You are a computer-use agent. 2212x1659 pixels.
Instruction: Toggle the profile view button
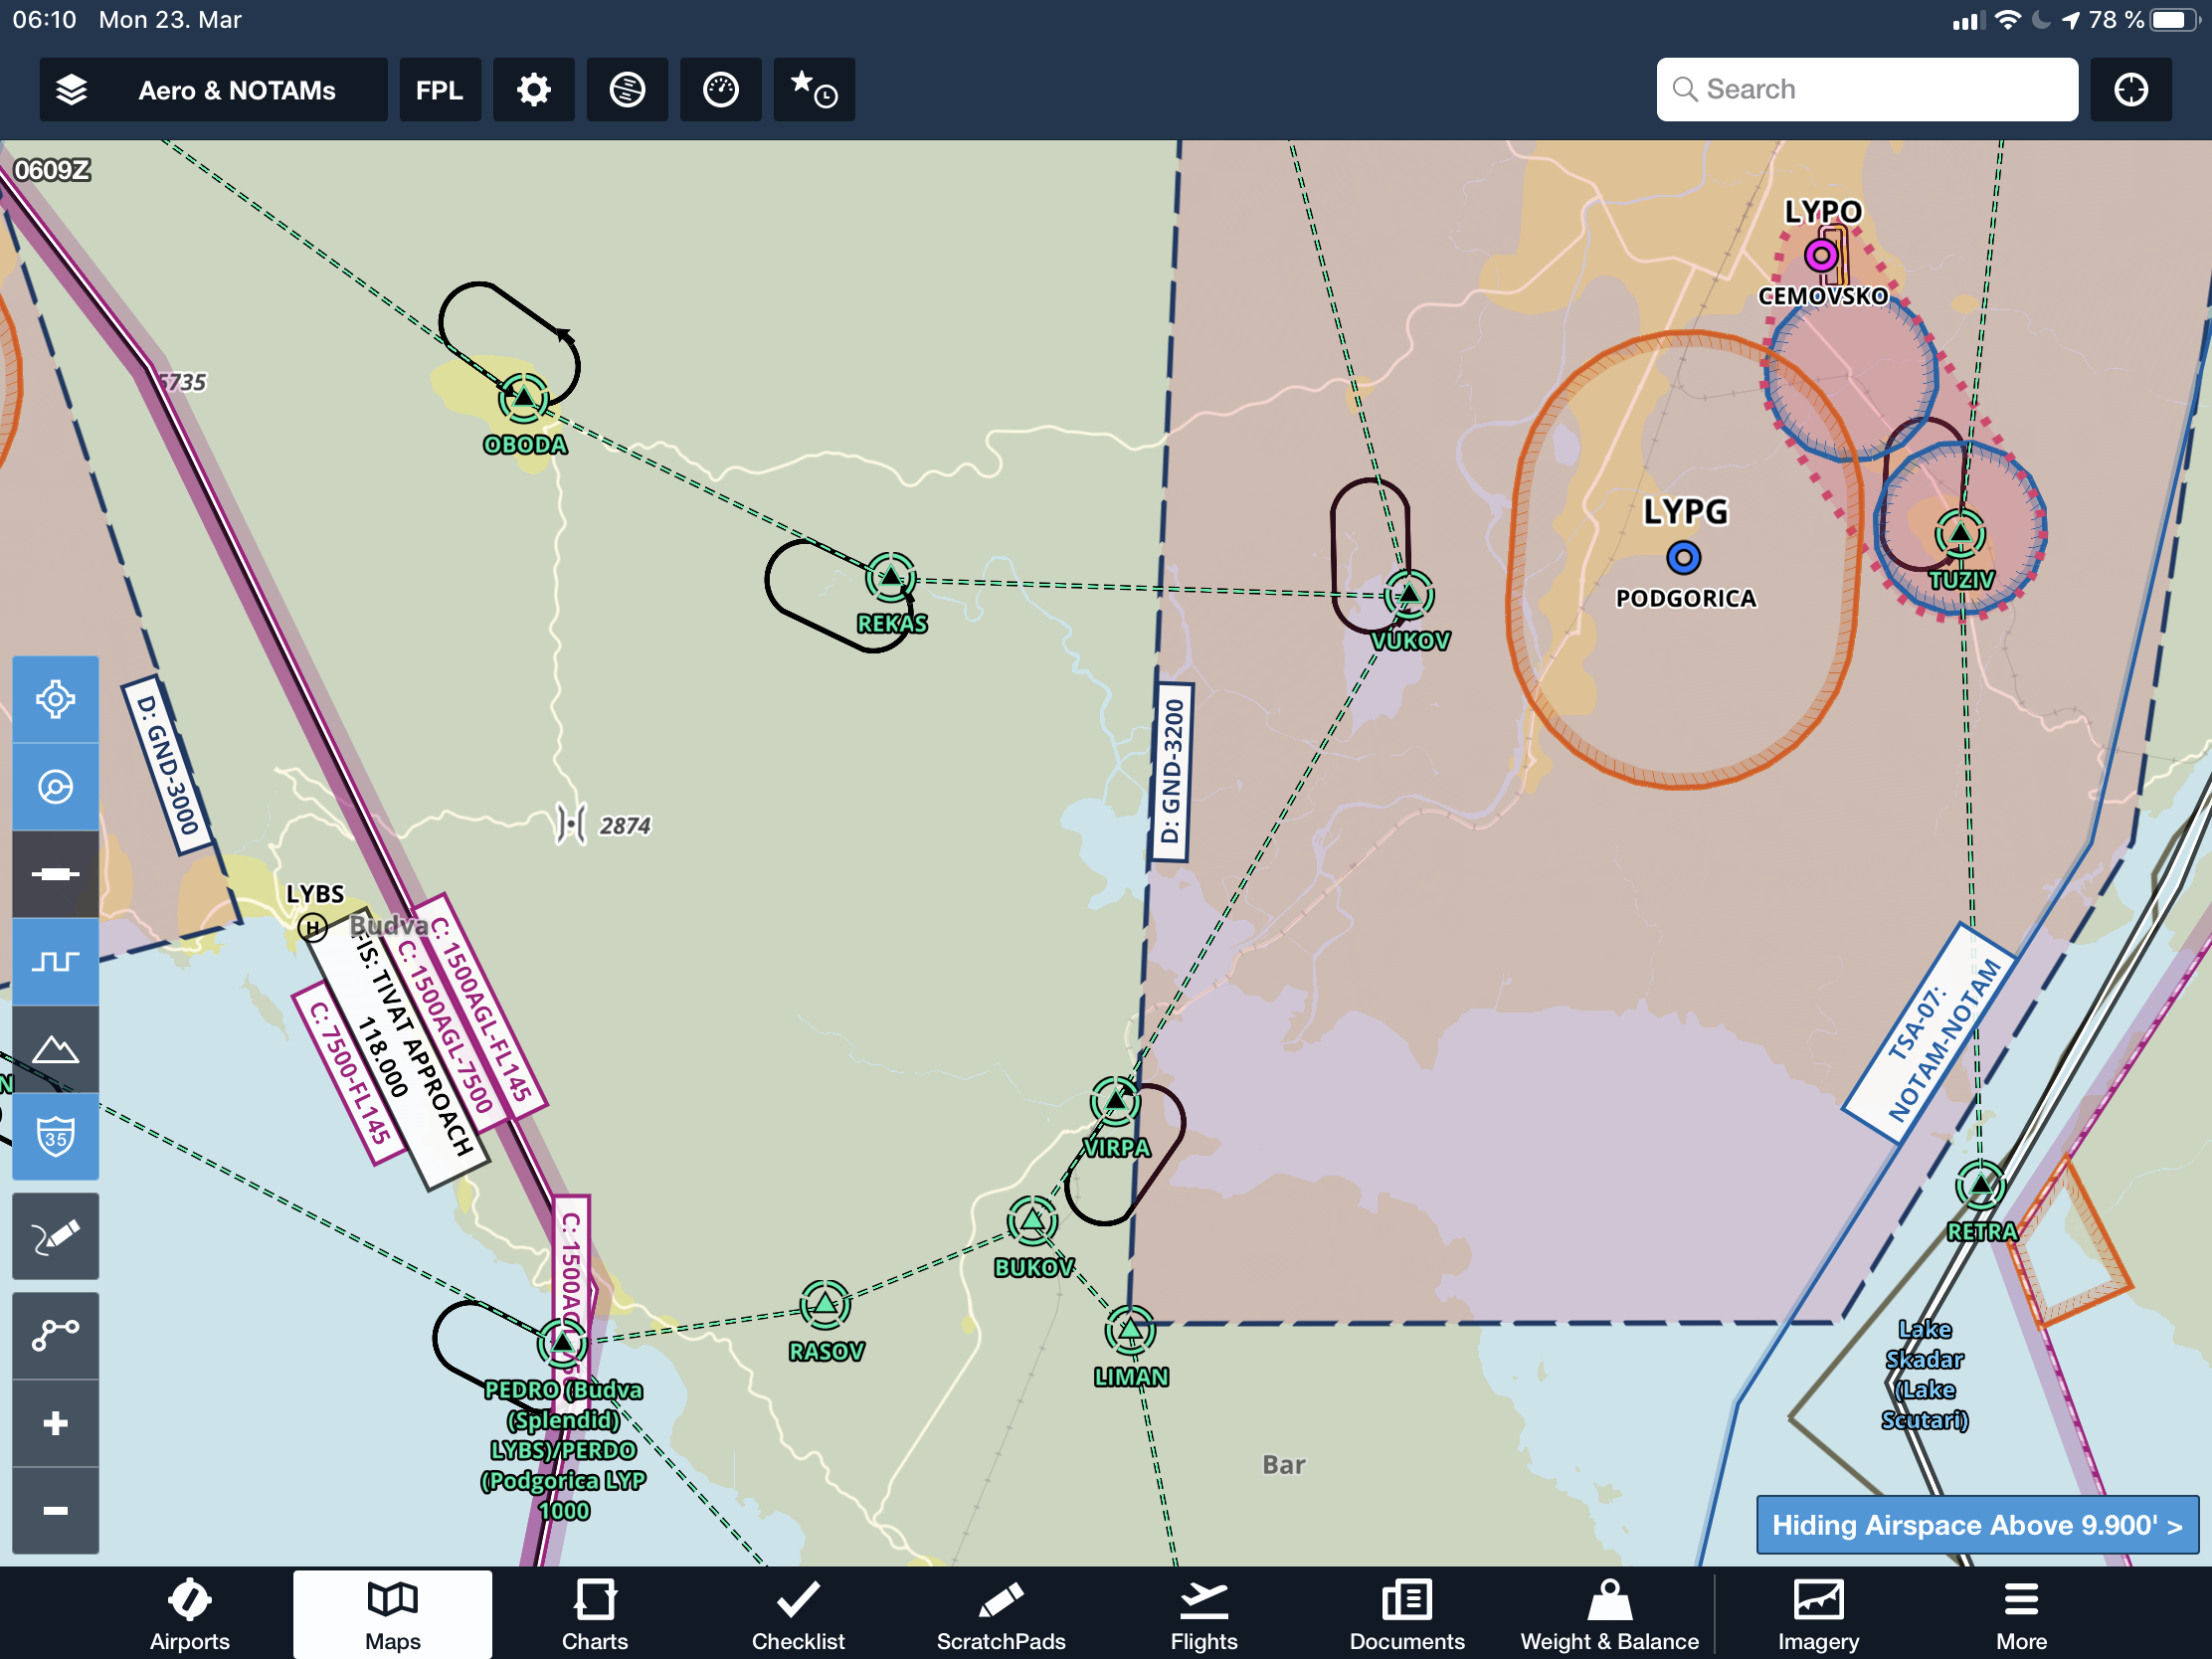point(55,962)
